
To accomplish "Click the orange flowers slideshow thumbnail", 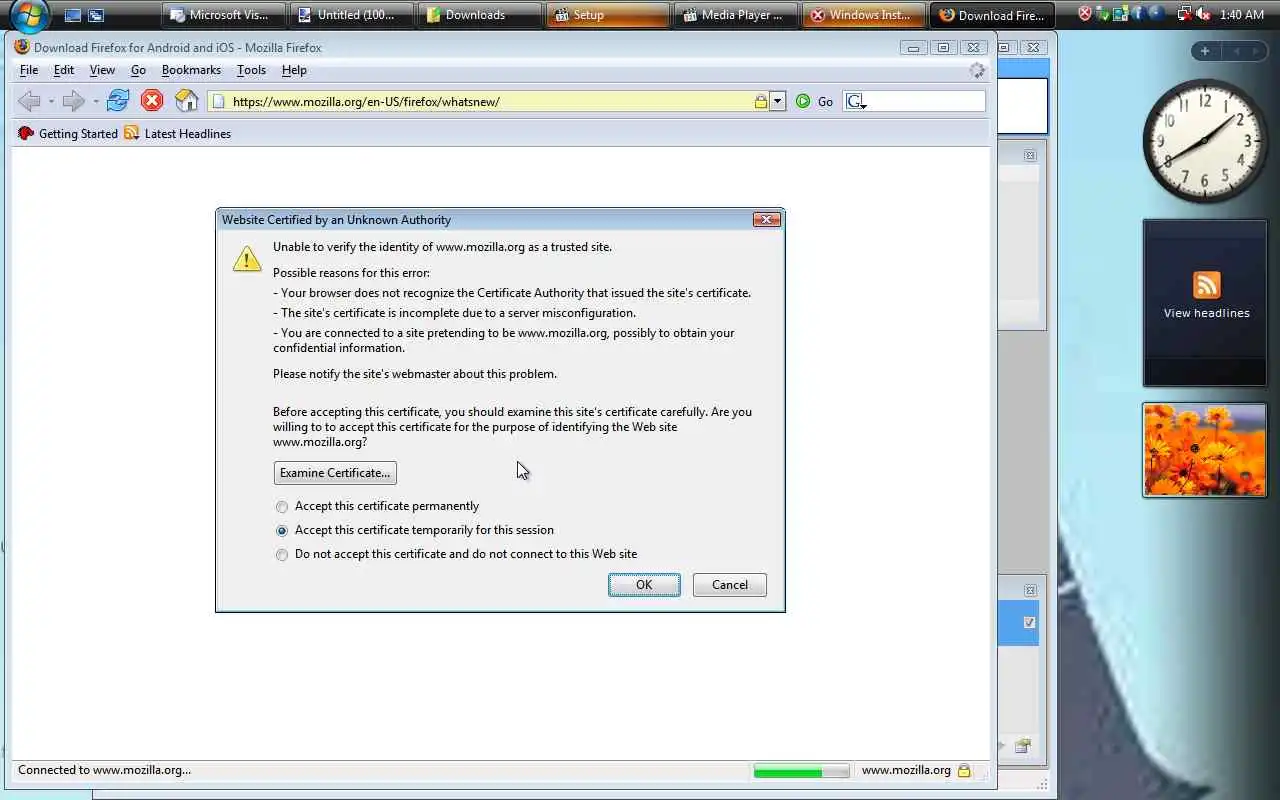I will pos(1205,450).
